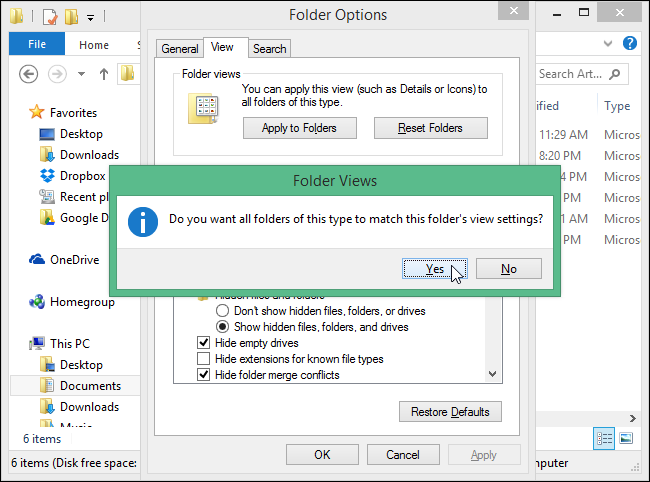Click Reset Folders button

(431, 128)
